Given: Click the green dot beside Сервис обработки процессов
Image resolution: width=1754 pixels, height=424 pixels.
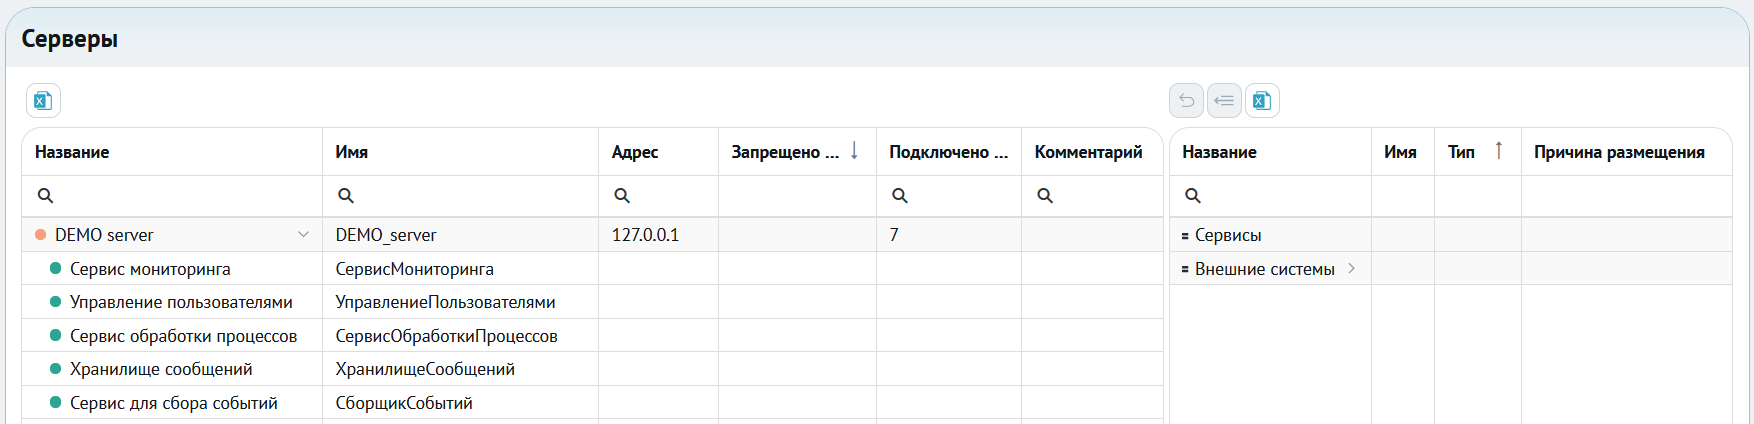Looking at the screenshot, I should click(x=56, y=335).
